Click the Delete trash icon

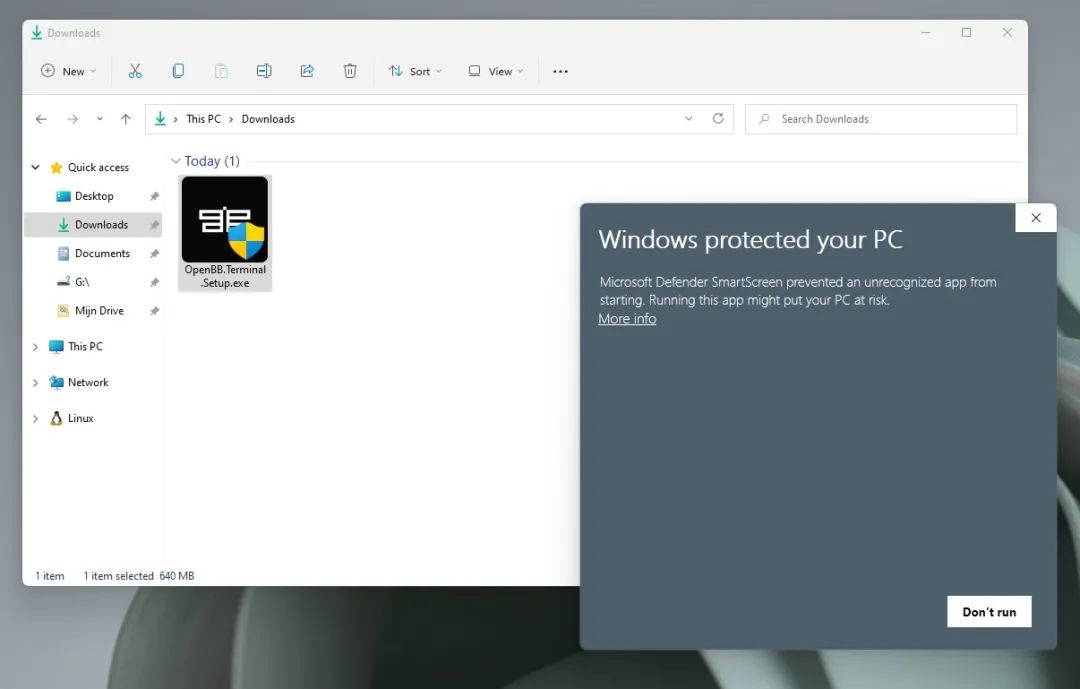(350, 71)
